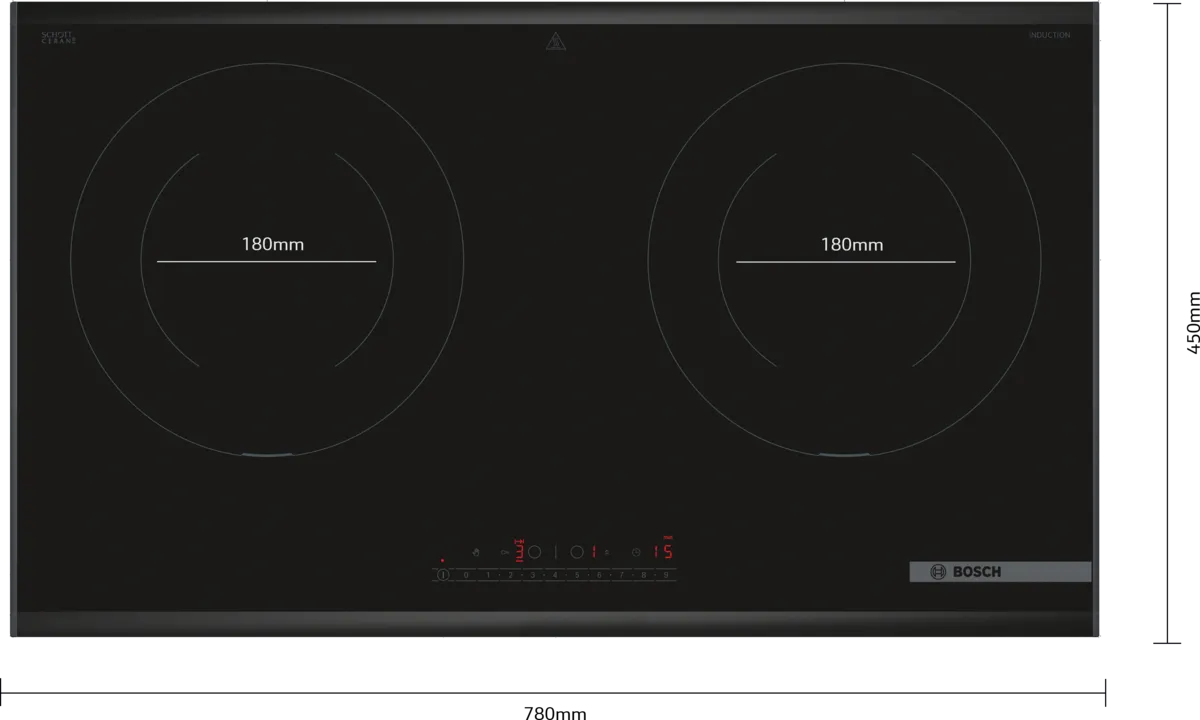The image size is (1200, 720).
Task: Tap the left zone power display showing 3
Action: coord(520,551)
